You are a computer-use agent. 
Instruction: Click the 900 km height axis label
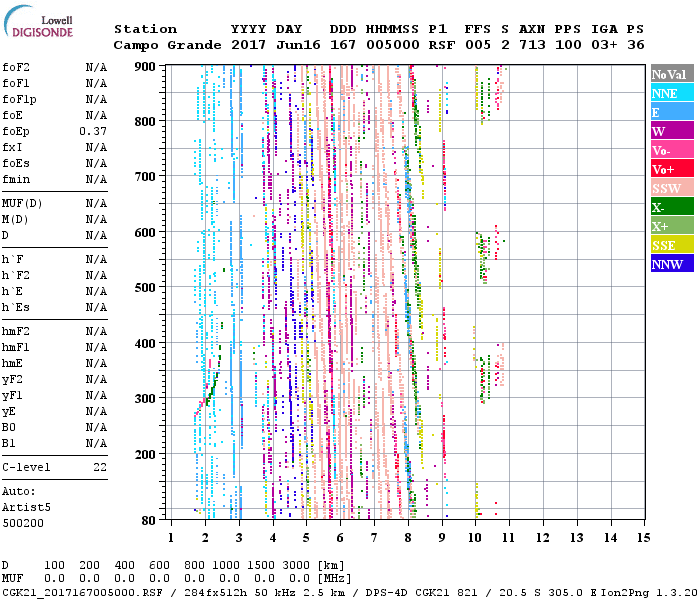(146, 66)
